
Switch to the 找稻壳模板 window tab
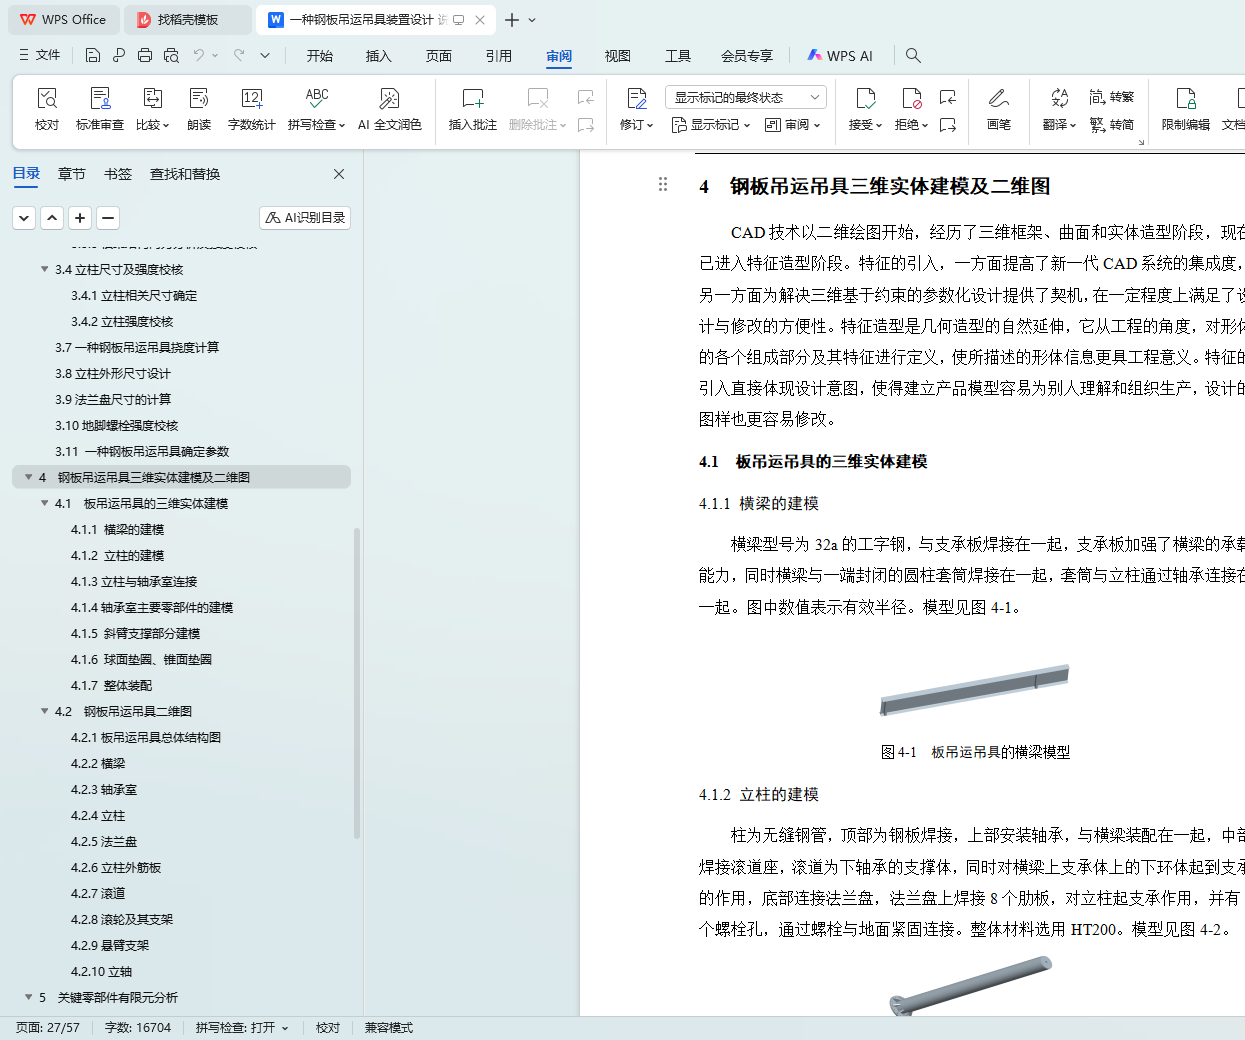pos(188,19)
